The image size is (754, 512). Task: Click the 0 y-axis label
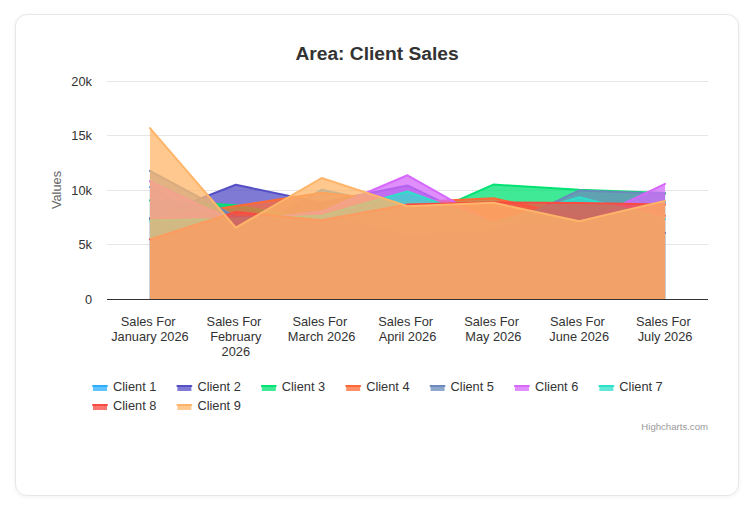coord(88,300)
